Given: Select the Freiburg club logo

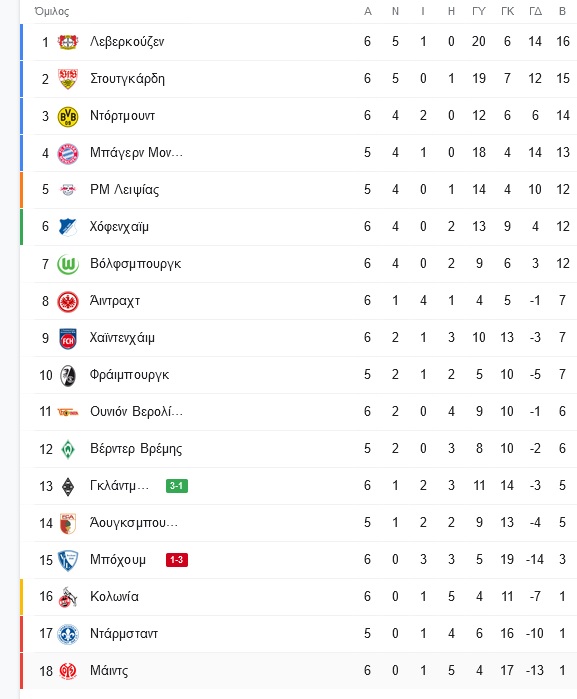Looking at the screenshot, I should [x=68, y=375].
